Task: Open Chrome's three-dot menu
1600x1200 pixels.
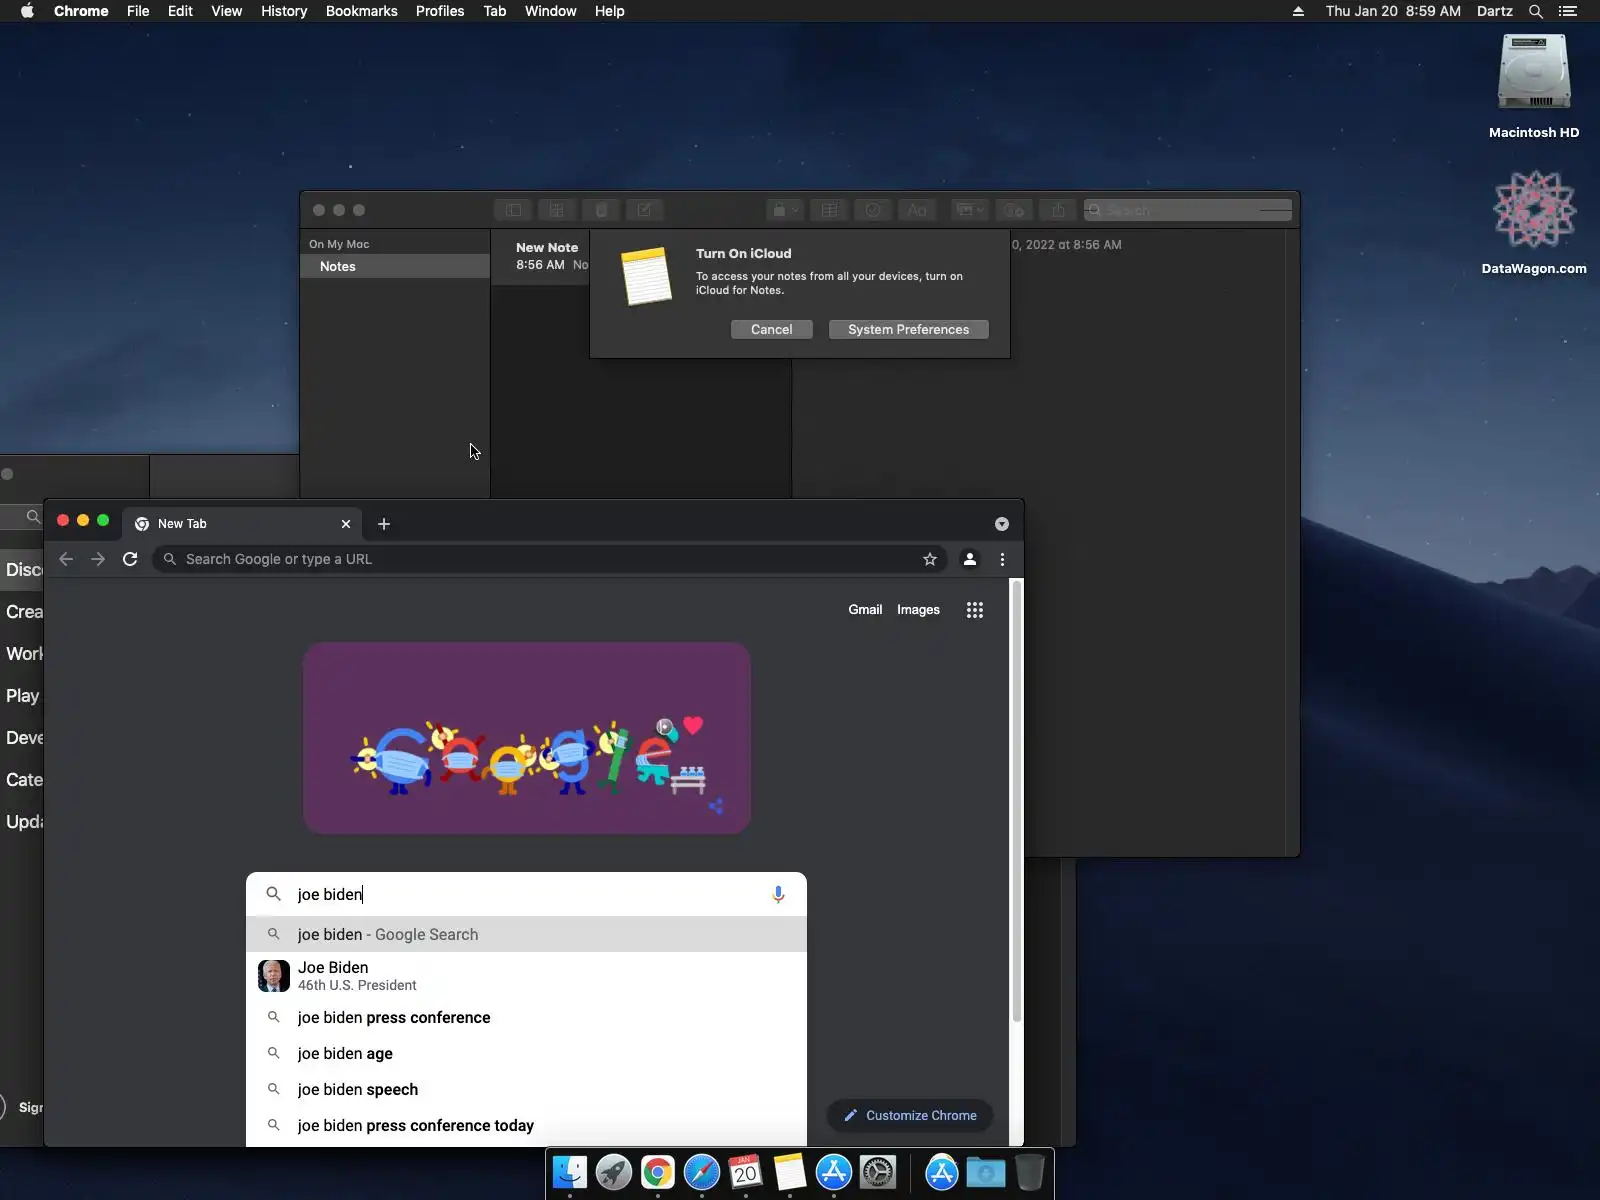Action: click(x=1002, y=559)
